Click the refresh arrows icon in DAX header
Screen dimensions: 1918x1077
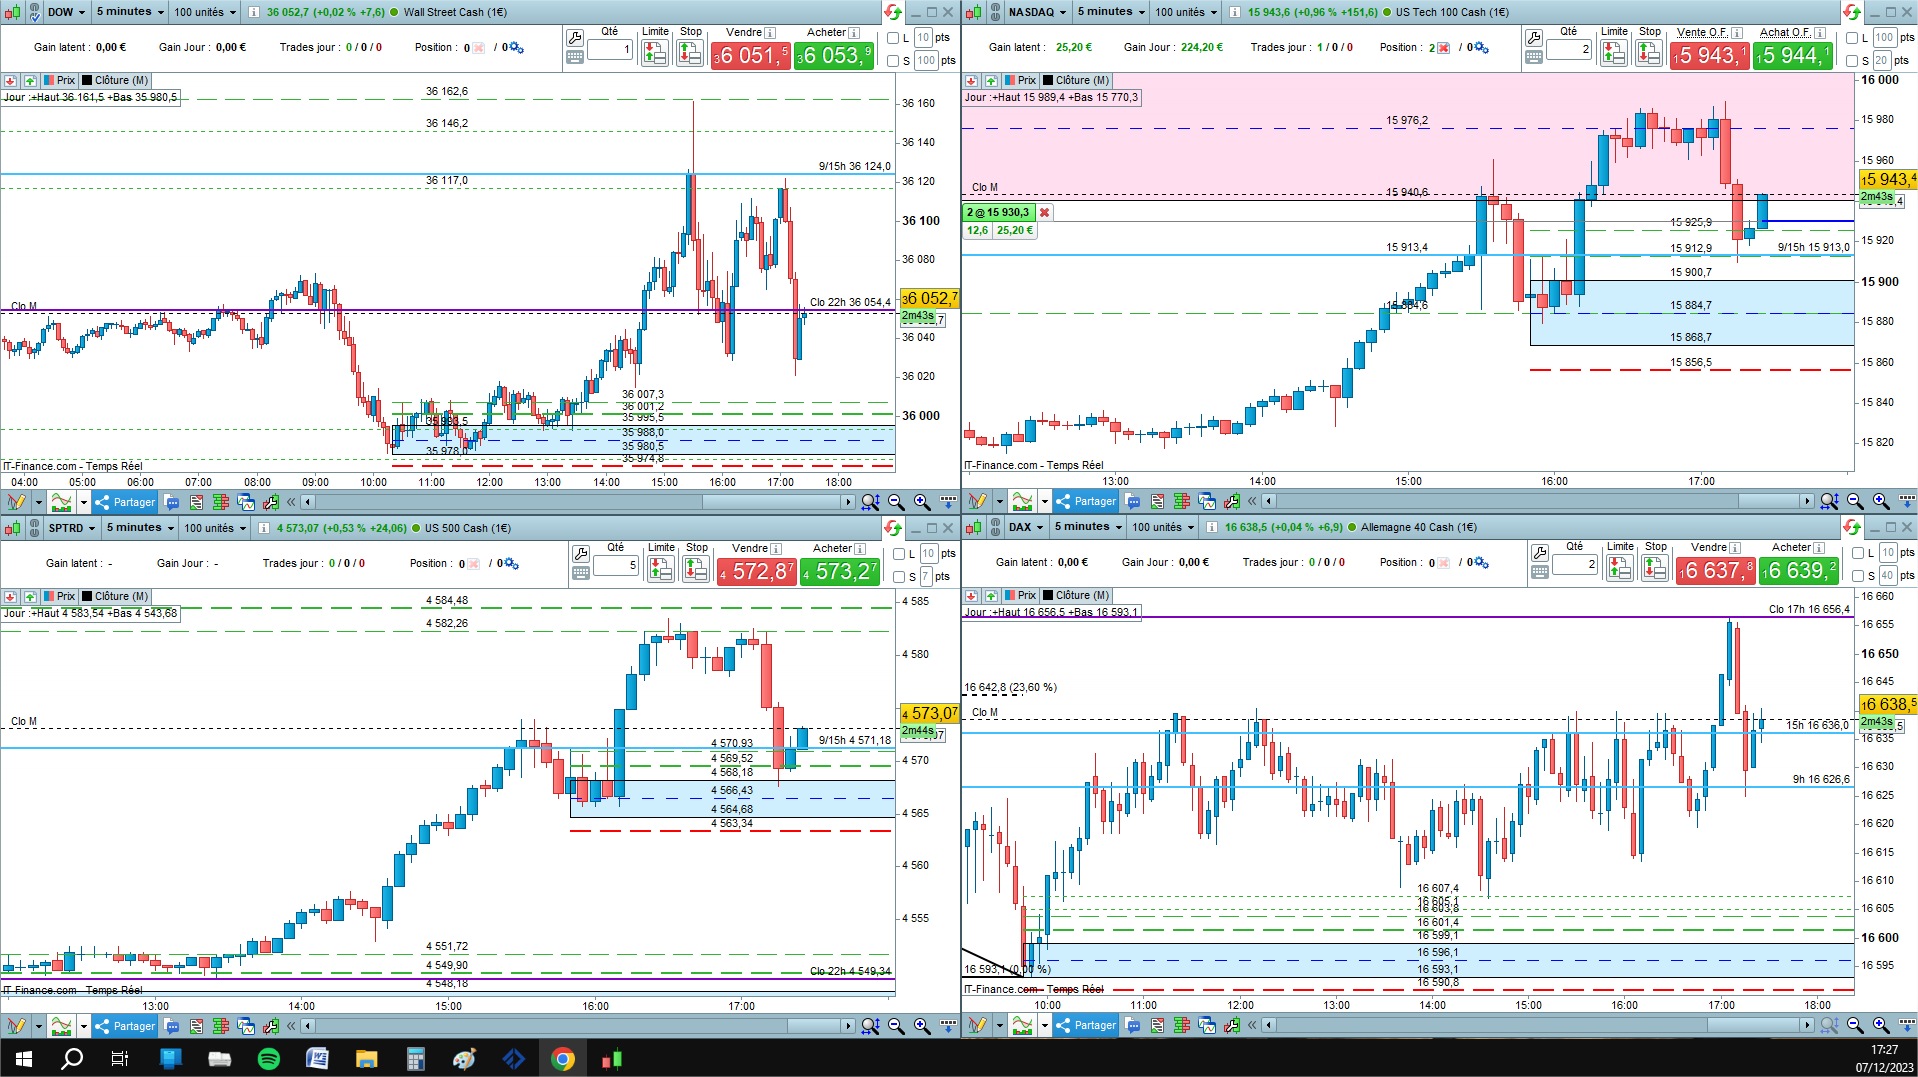tap(1851, 527)
